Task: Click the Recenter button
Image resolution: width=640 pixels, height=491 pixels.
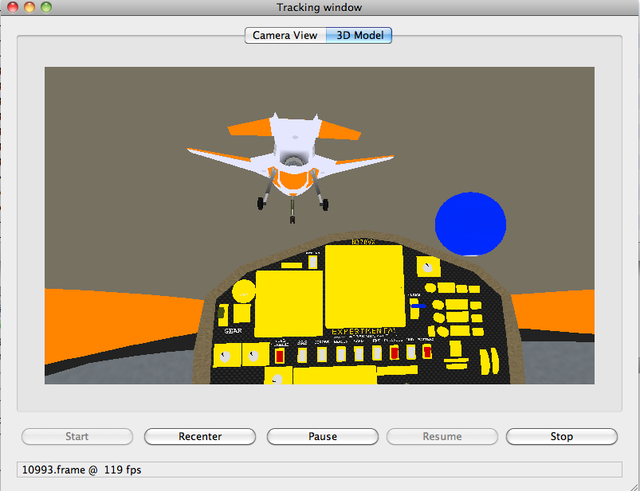Action: click(x=200, y=436)
